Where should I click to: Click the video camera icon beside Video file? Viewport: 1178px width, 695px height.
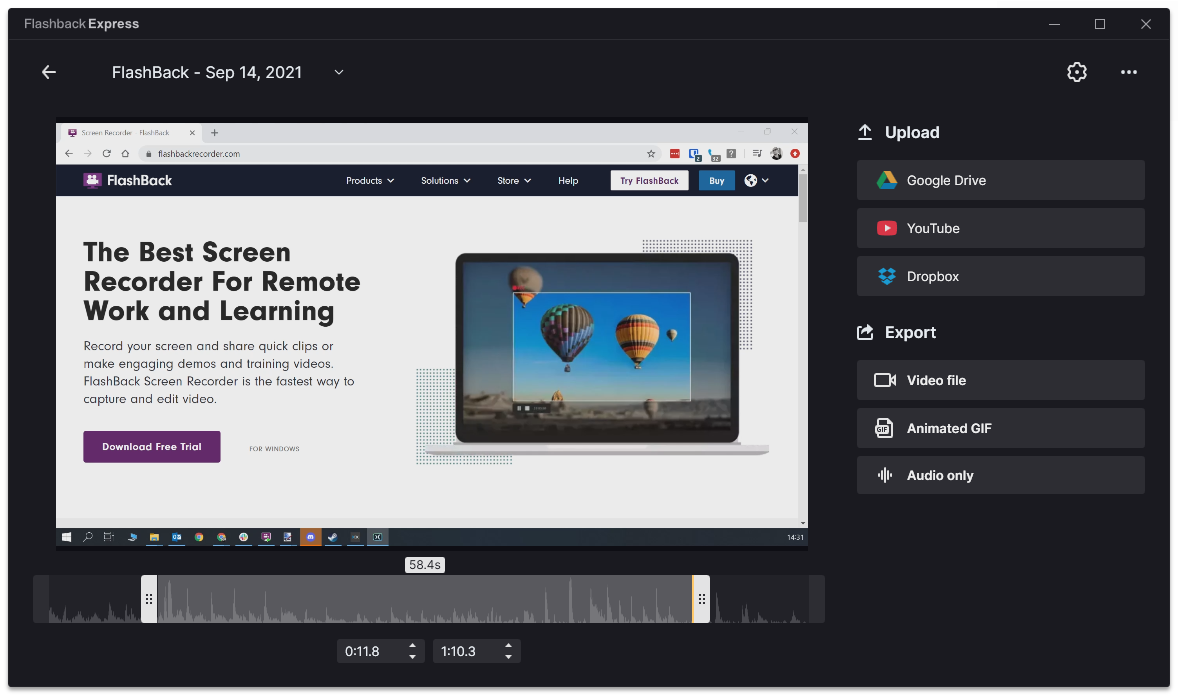pyautogui.click(x=885, y=380)
